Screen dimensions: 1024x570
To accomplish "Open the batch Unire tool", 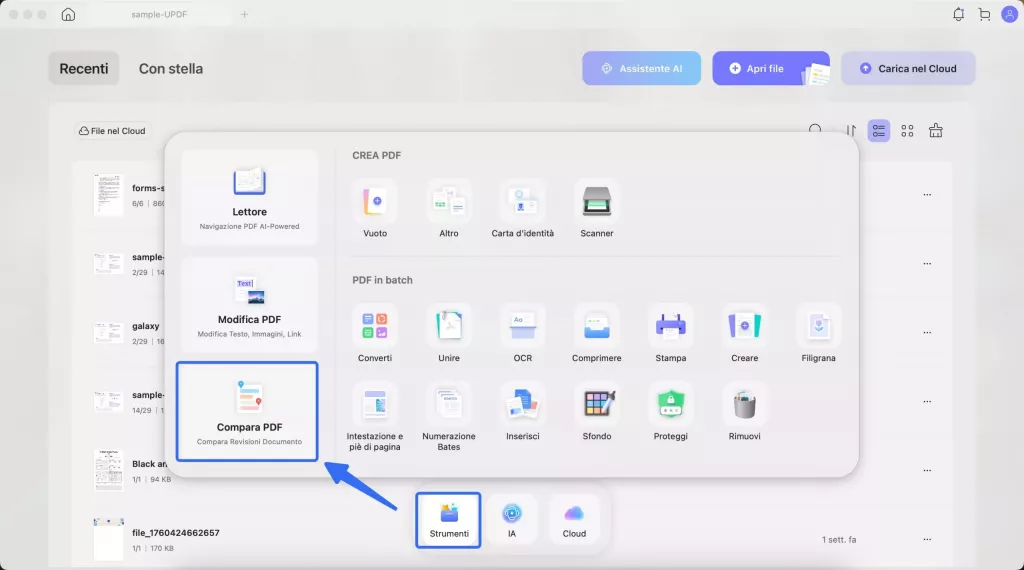I will (x=449, y=333).
